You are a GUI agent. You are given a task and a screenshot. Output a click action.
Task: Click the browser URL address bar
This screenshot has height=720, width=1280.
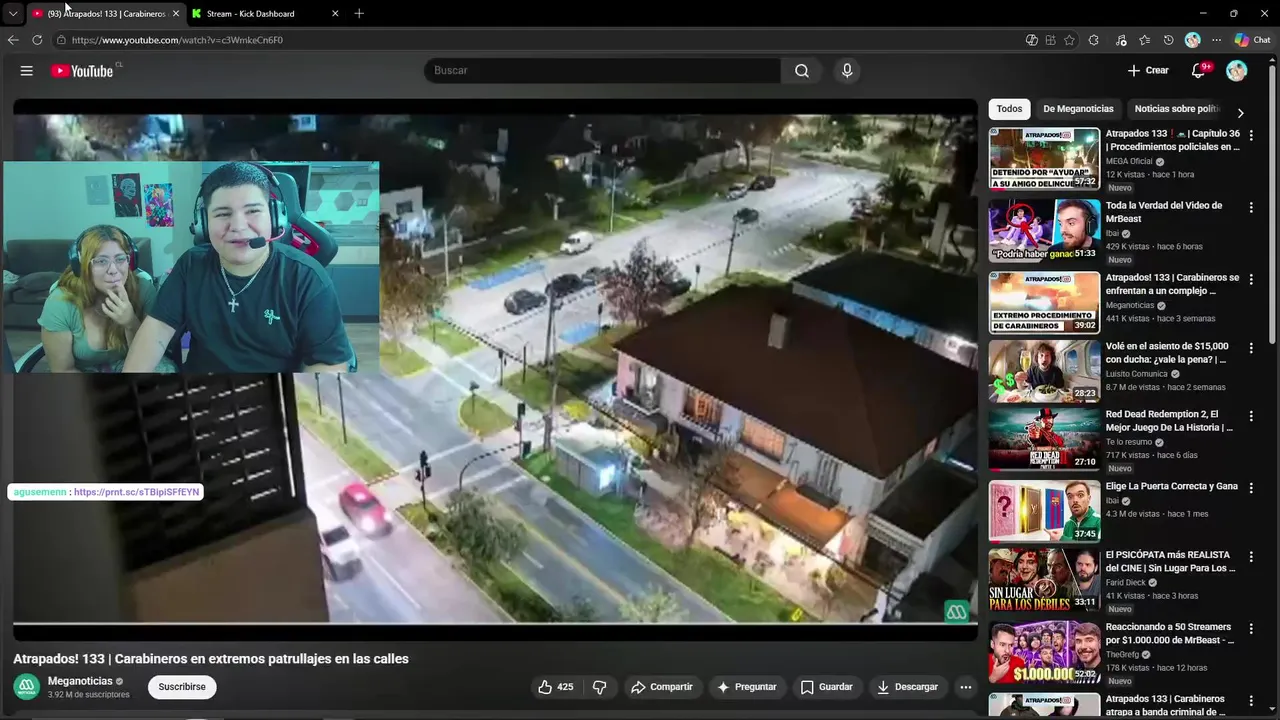(540, 40)
